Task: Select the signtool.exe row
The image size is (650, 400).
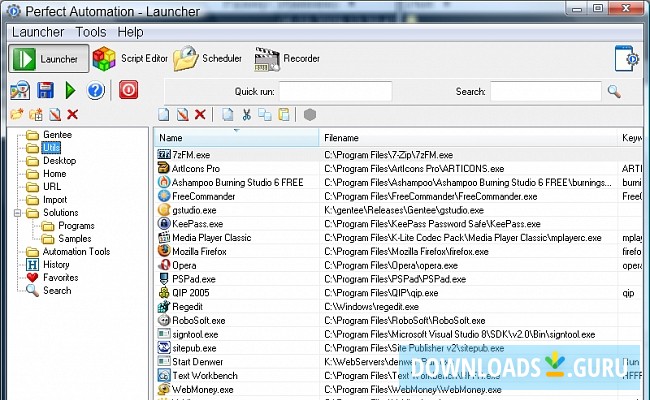Action: tap(398, 334)
